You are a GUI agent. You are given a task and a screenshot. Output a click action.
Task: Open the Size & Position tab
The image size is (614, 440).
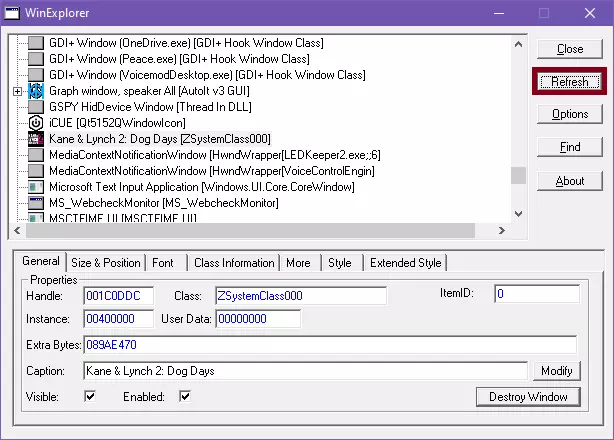[x=106, y=263]
